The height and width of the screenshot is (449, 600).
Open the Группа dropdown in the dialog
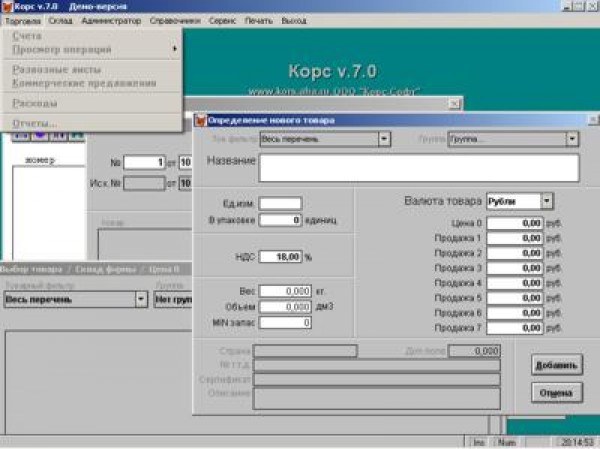[572, 139]
